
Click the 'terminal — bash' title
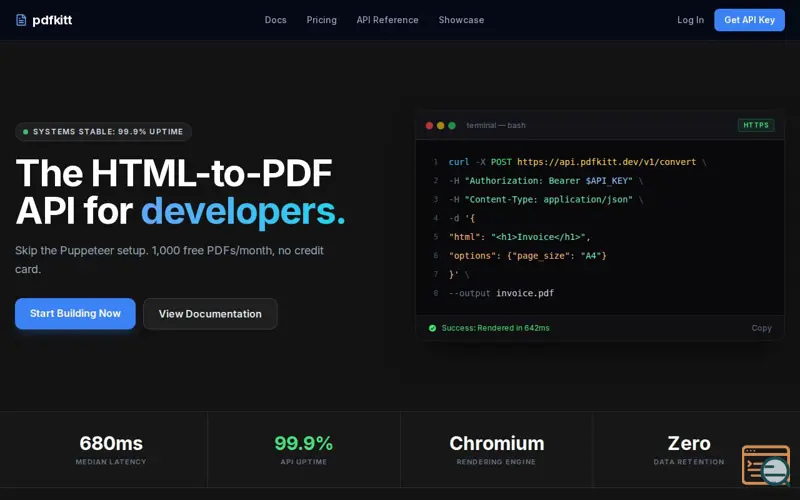click(x=495, y=126)
